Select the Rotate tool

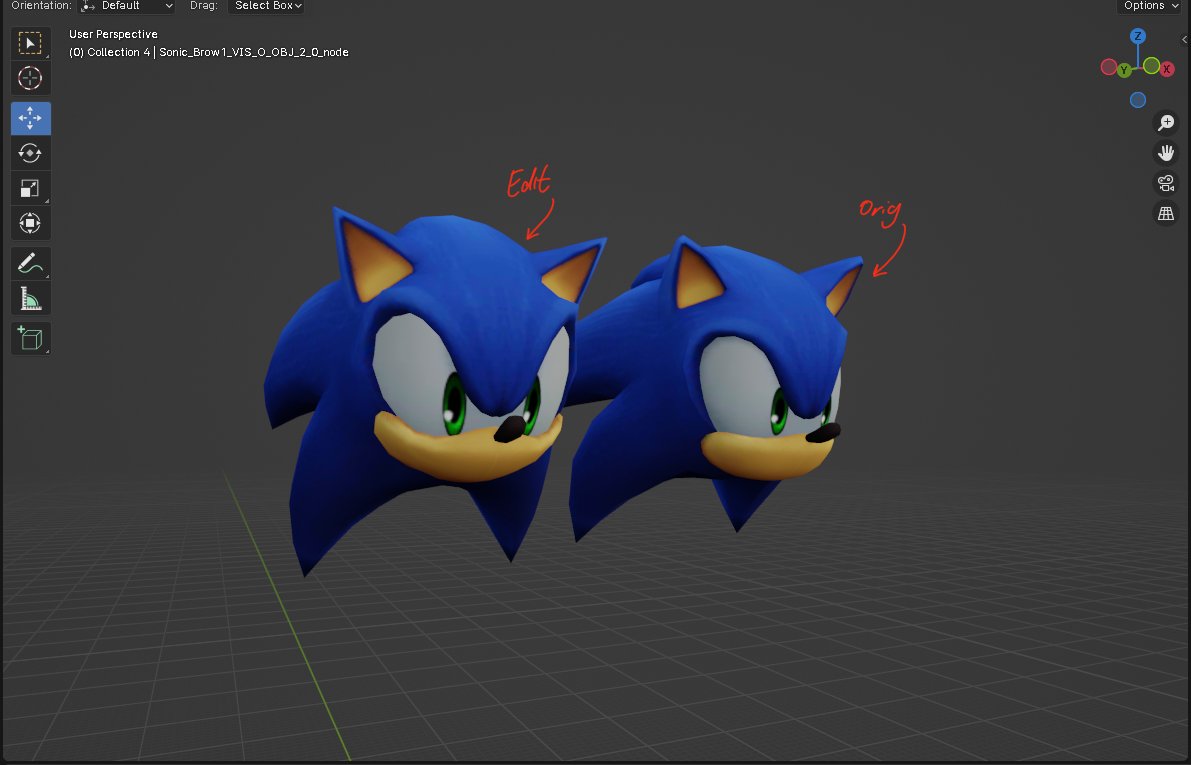click(30, 153)
